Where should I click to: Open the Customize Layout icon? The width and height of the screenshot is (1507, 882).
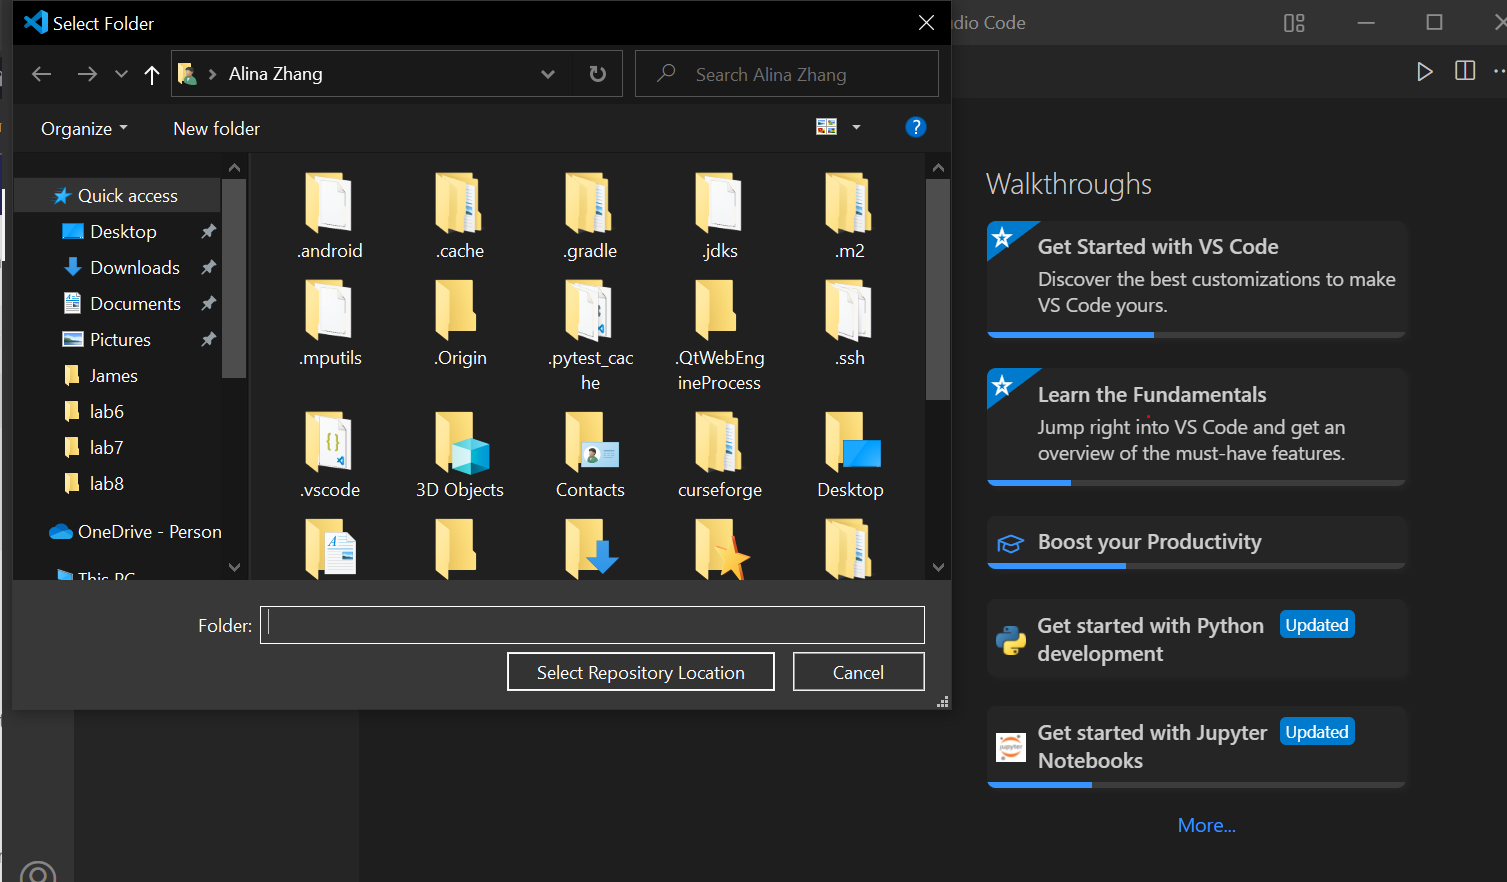tap(1294, 23)
